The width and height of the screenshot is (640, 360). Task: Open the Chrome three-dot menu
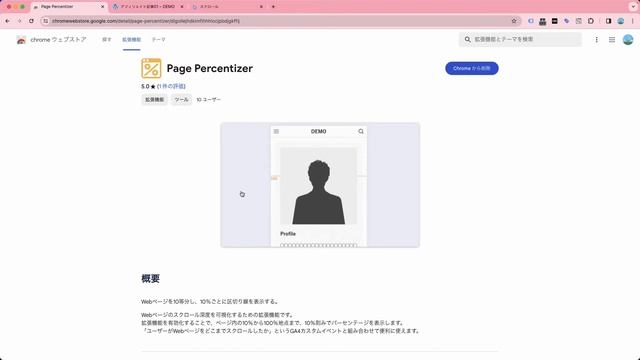[x=633, y=21]
